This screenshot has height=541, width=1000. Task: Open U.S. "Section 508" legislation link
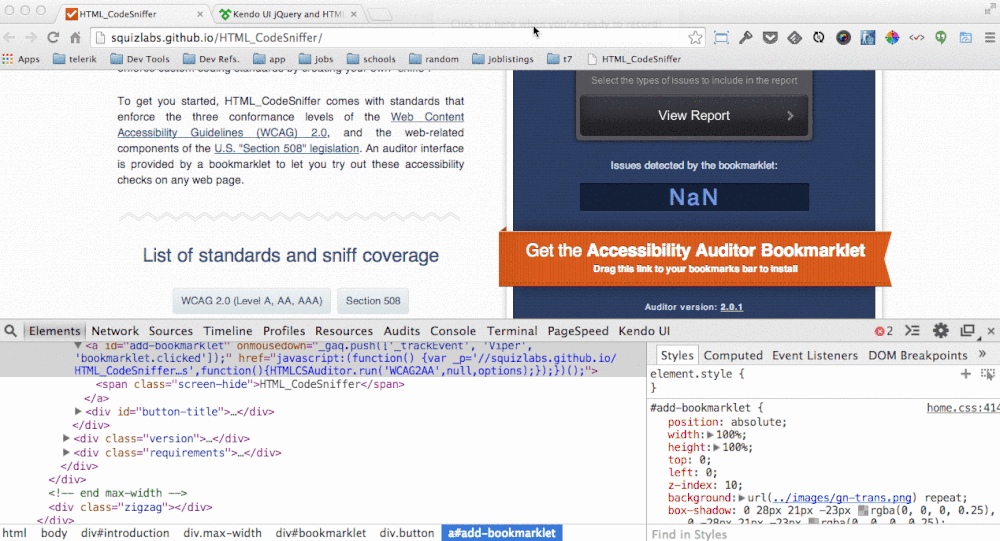286,148
